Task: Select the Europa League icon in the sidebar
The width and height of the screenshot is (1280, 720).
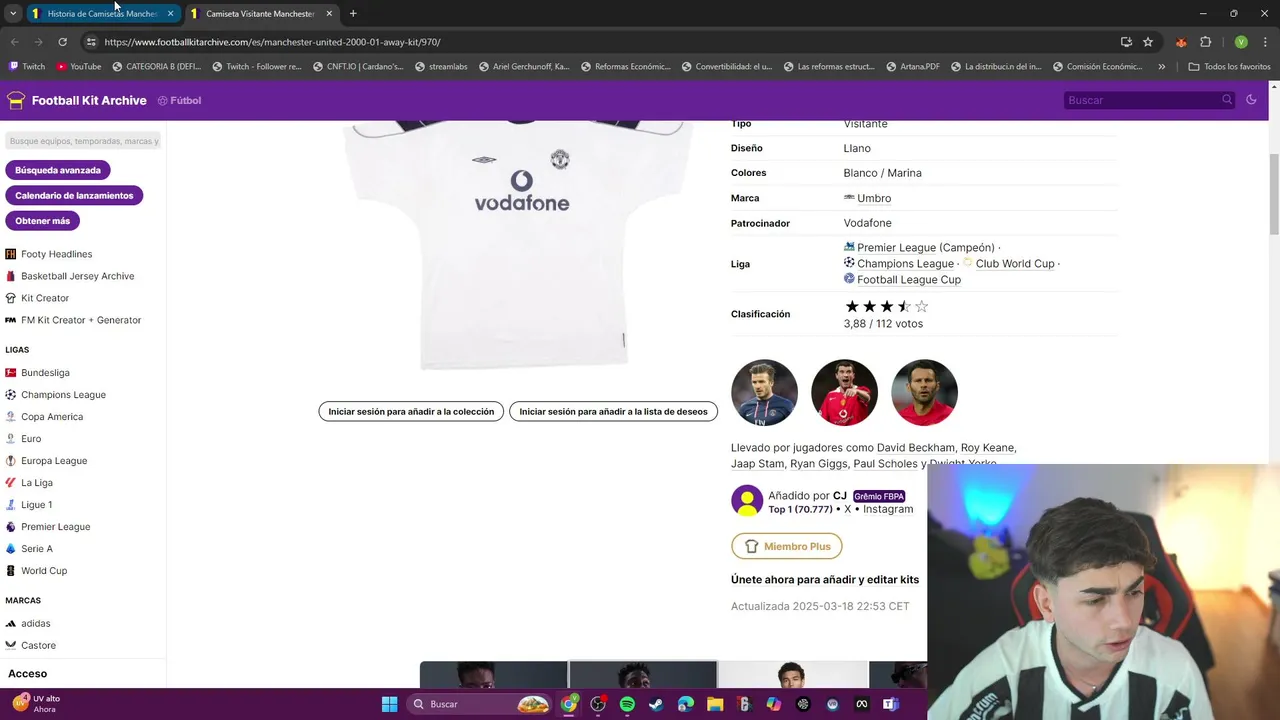Action: point(11,460)
